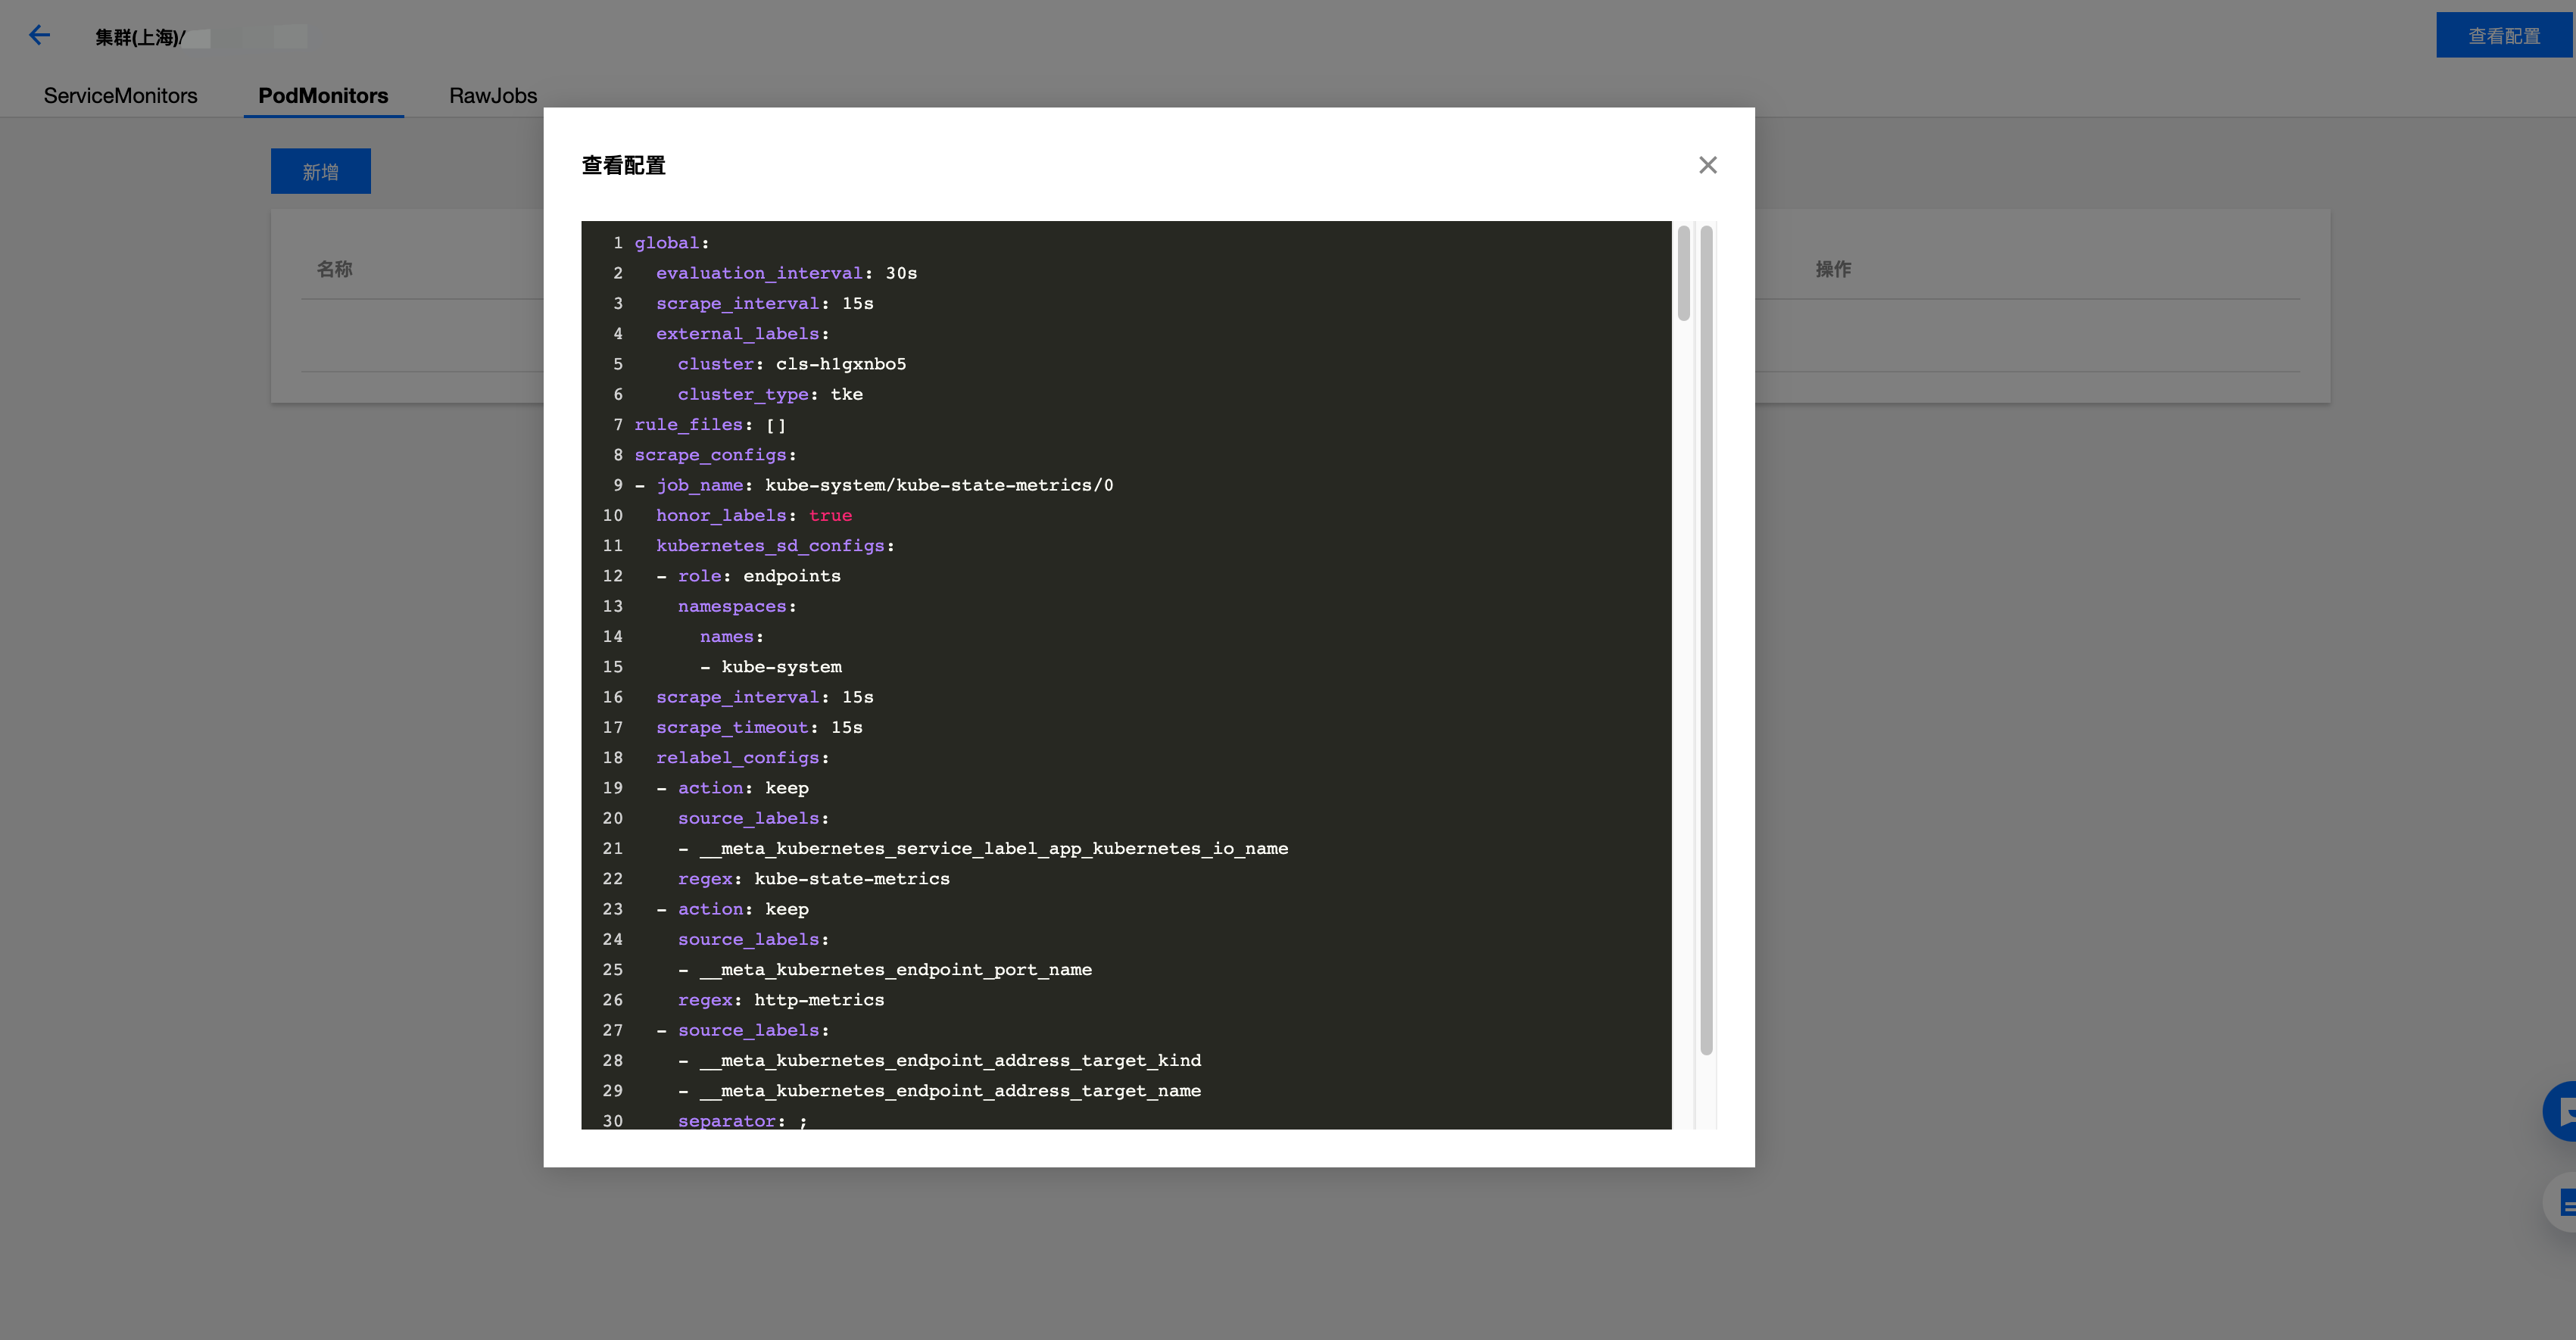Click '- action: keep' on line 23

pos(733,909)
